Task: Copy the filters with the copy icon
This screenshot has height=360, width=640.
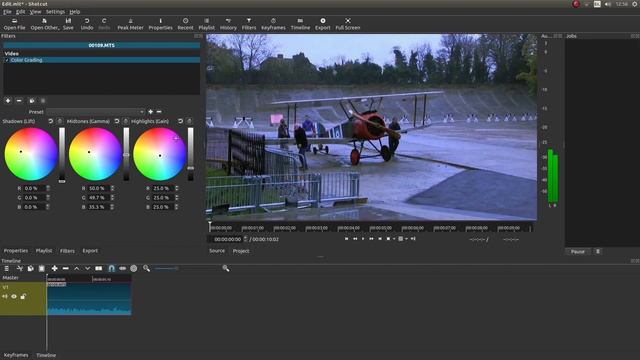Action: (x=32, y=100)
